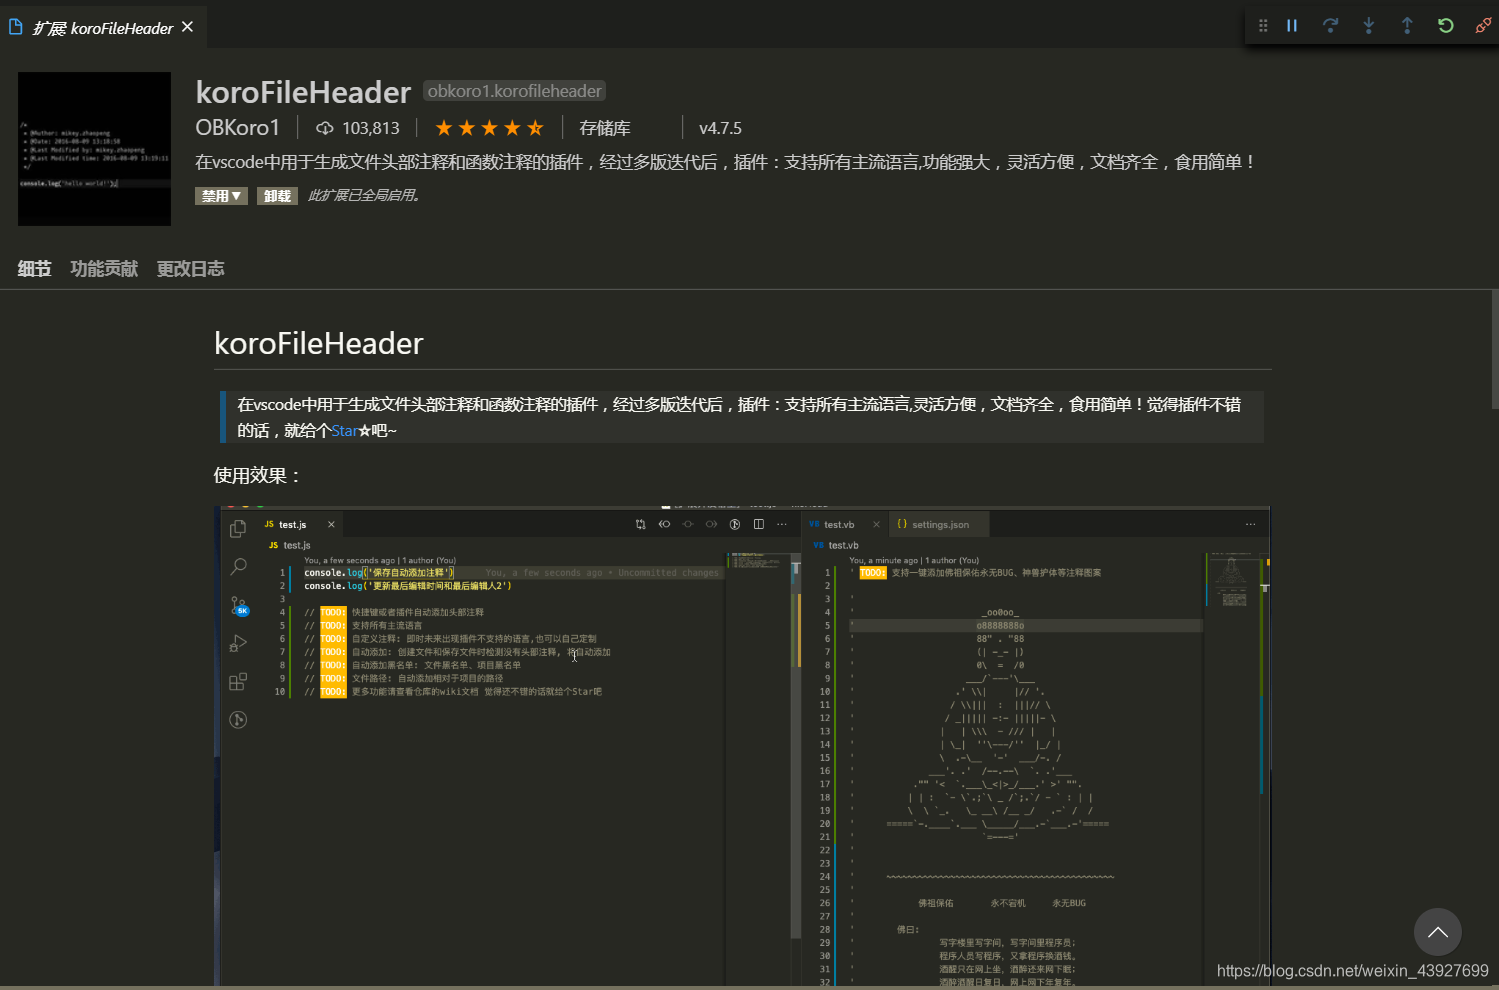Click the scroll-to-top circle button
Screen dimensions: 1499x990
[1437, 932]
